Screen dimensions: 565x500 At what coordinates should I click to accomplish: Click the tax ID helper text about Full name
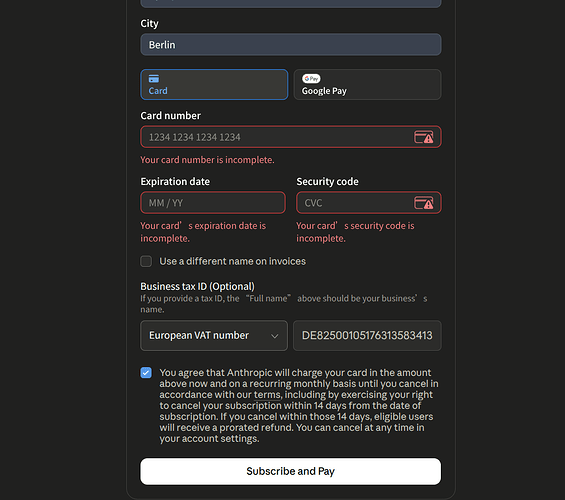284,304
